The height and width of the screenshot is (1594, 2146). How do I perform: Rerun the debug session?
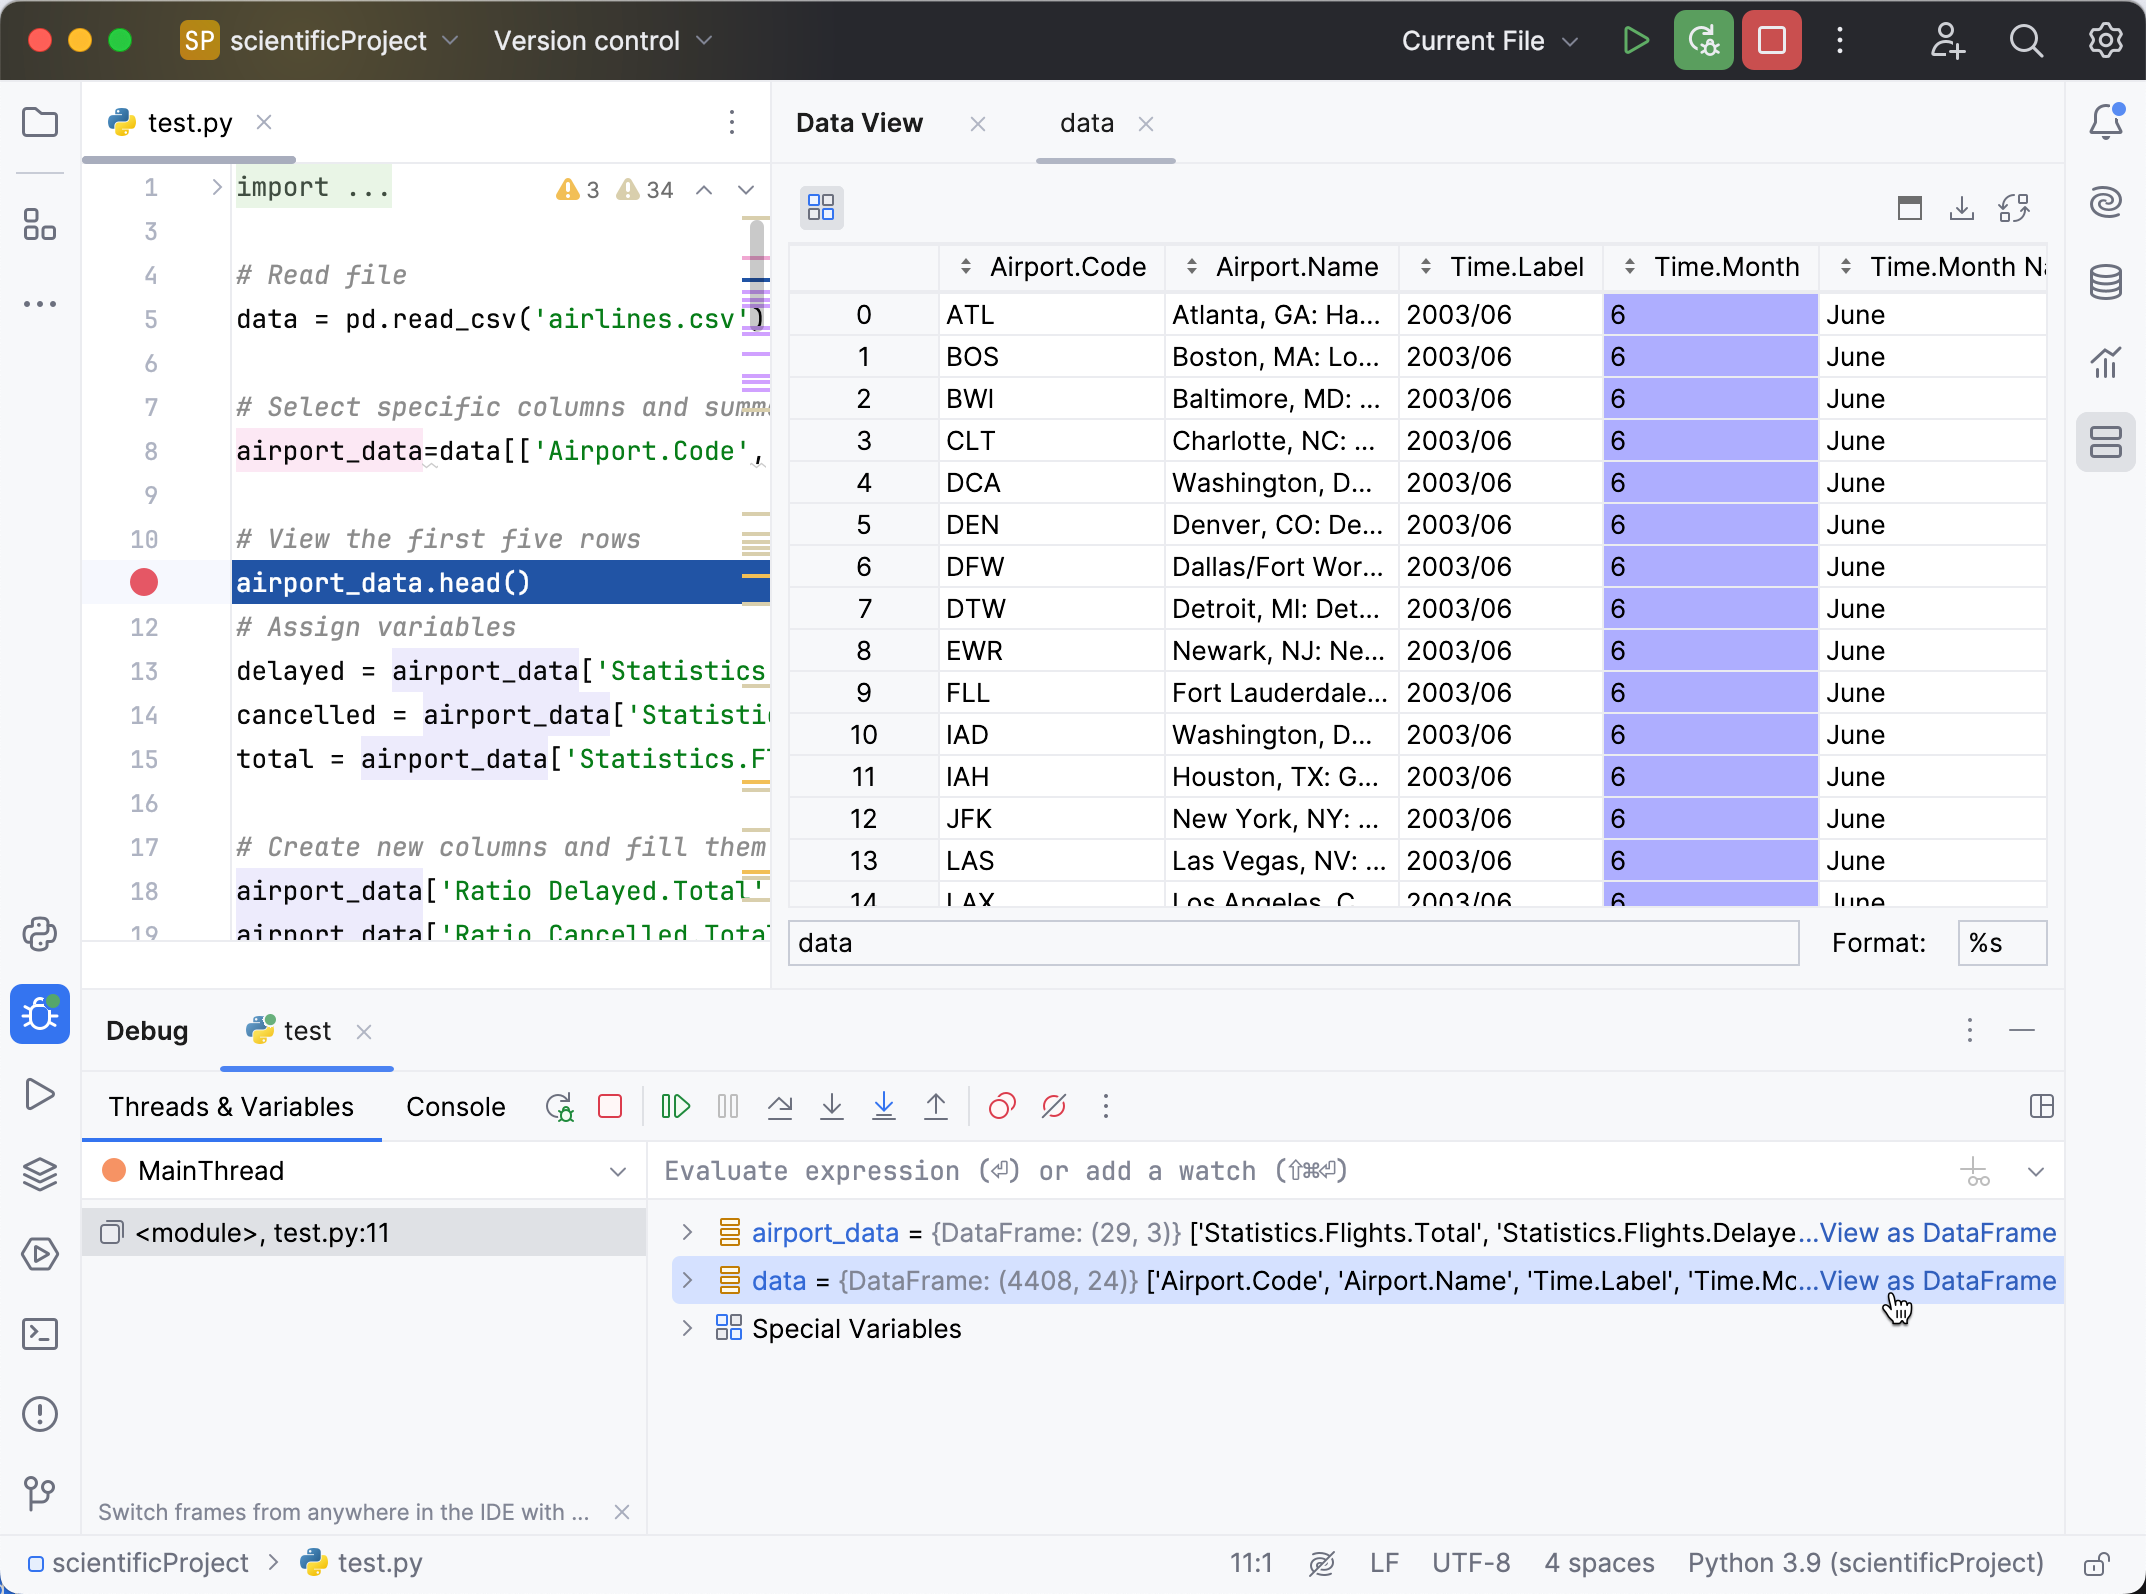point(559,1107)
